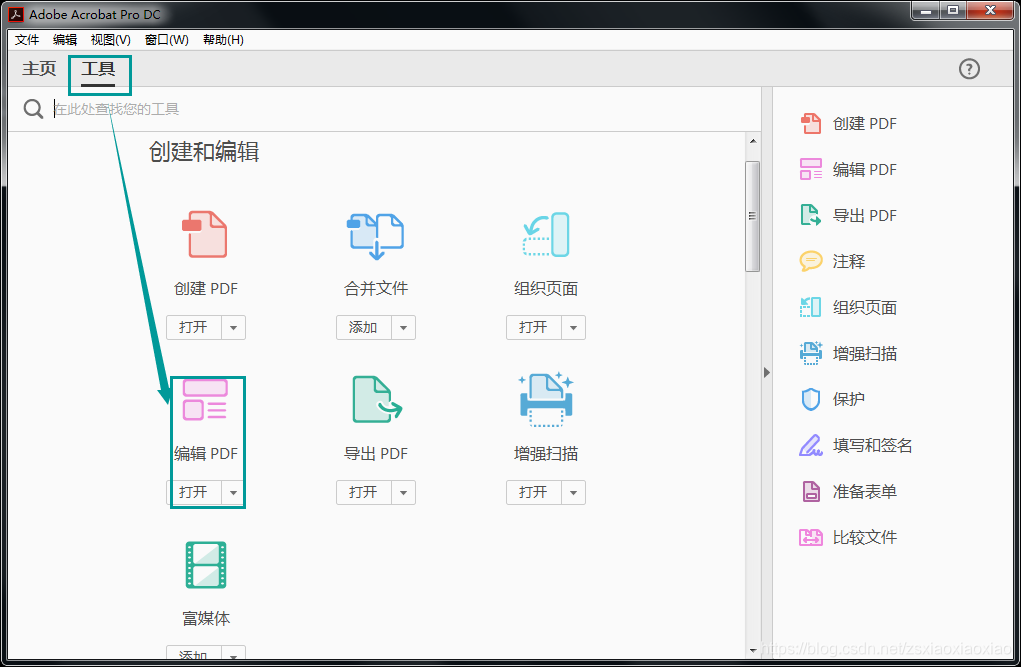
Task: Expand dropdown arrow beside 合并文件 添加 button
Action: 404,328
